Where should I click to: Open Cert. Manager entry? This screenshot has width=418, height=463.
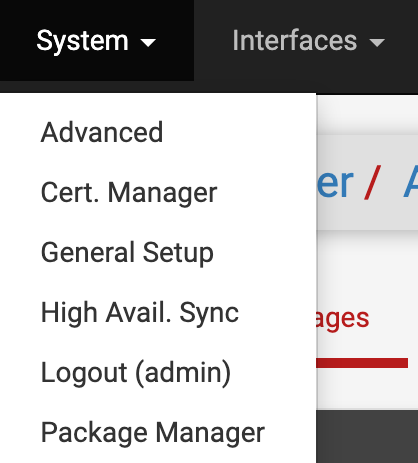click(158, 192)
